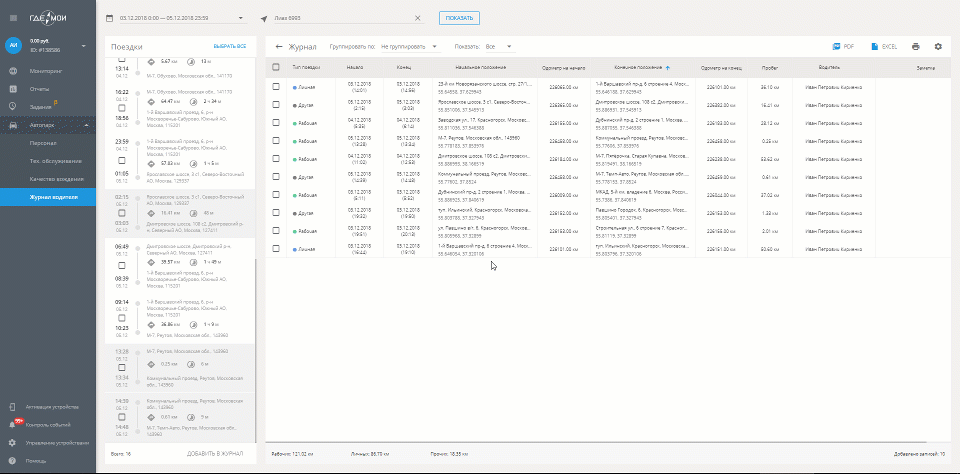This screenshot has height=474, width=960.
Task: Click the calendar icon by date range
Action: pos(110,18)
